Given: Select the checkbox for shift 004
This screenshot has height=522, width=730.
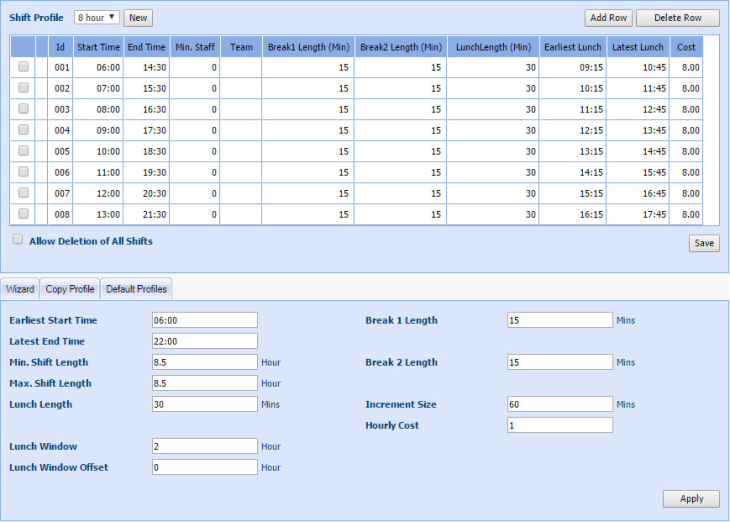Looking at the screenshot, I should [23, 130].
